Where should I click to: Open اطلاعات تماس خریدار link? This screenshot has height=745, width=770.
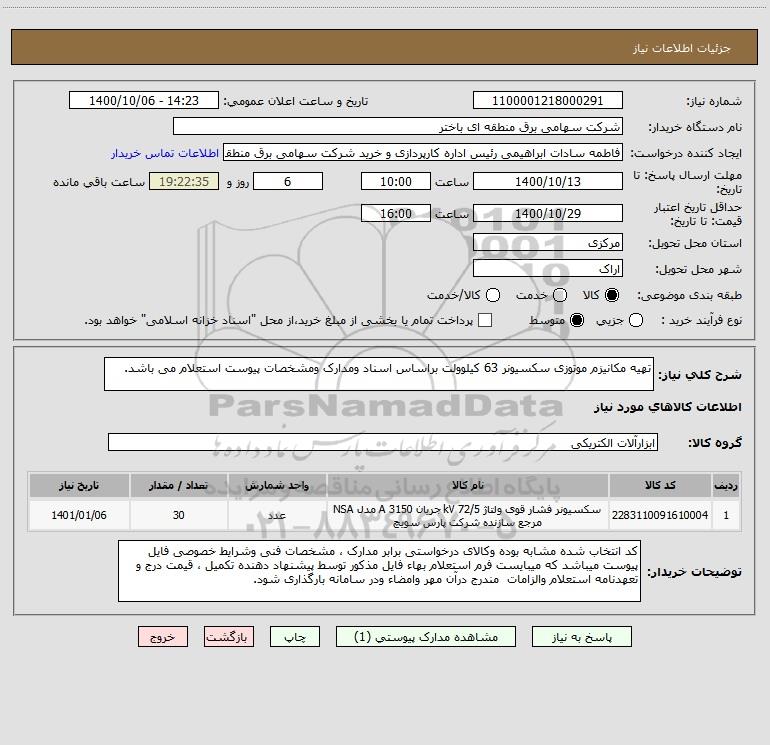click(x=165, y=153)
